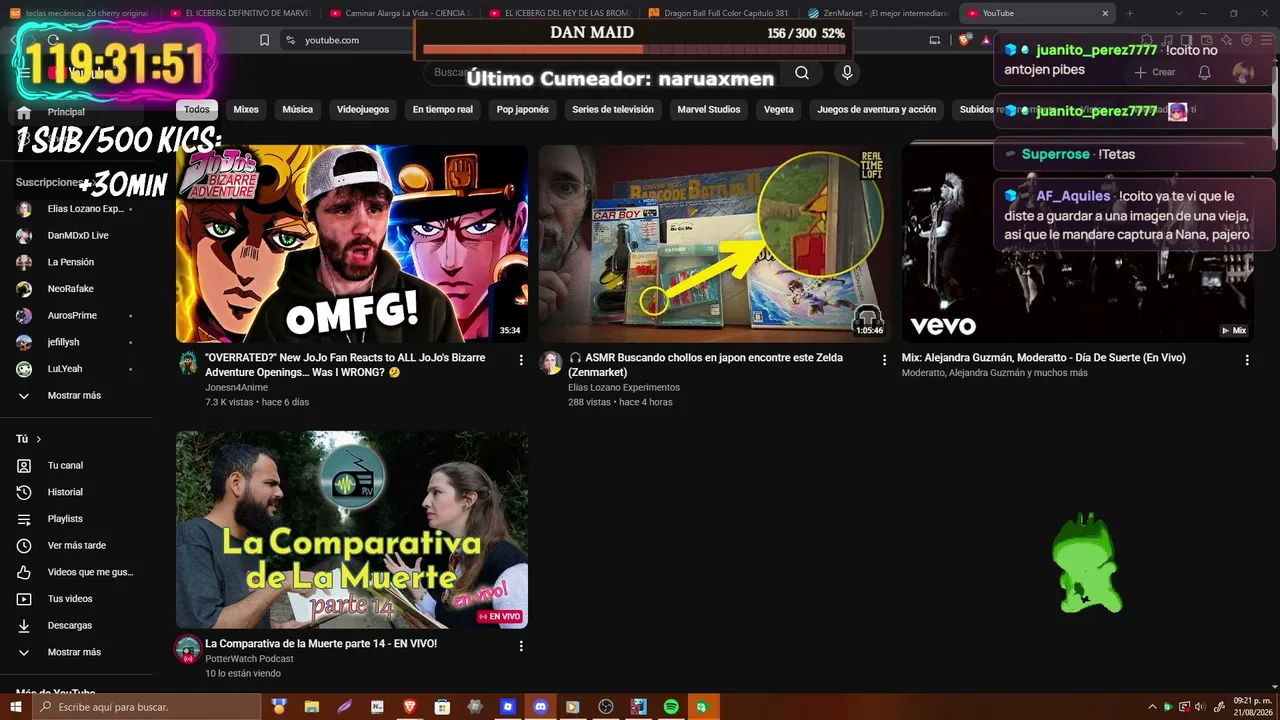The image size is (1280, 720).
Task: Select the Videojuegos filter chip
Action: [x=363, y=110]
